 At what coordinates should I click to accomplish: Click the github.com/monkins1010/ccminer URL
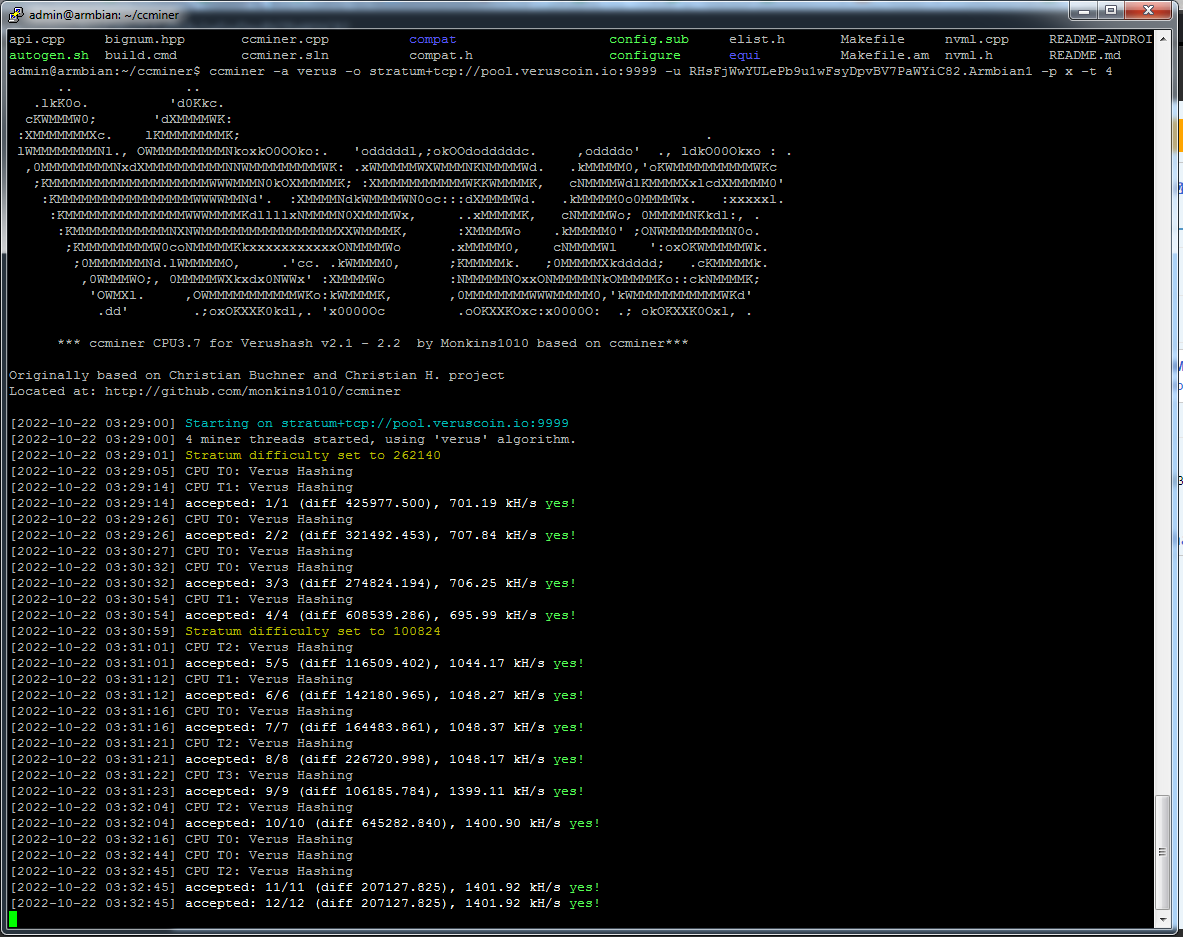click(253, 391)
